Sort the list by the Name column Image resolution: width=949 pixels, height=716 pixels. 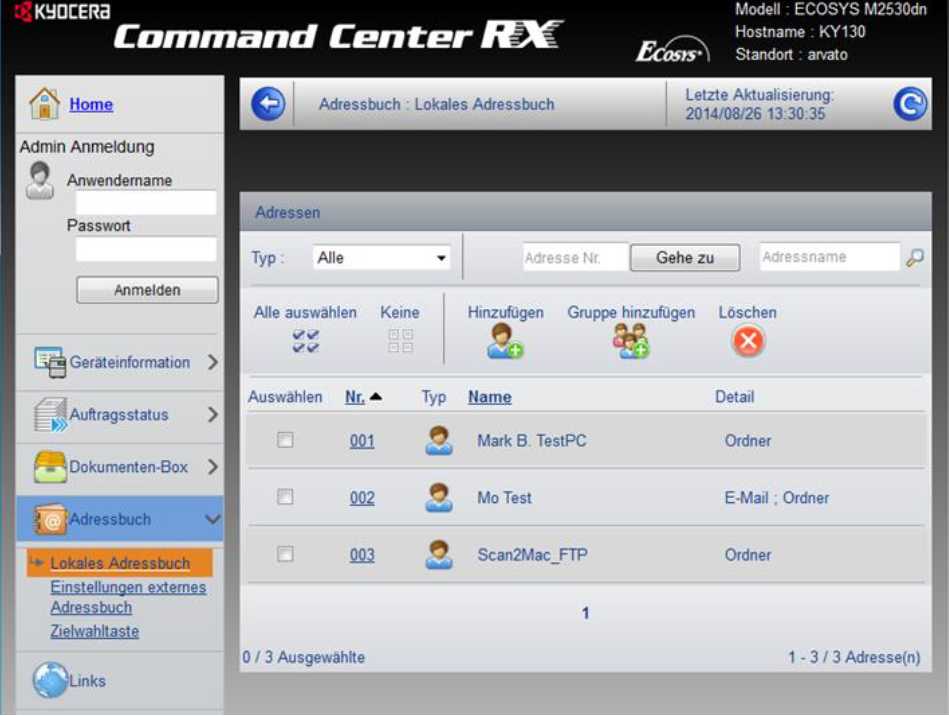(489, 397)
